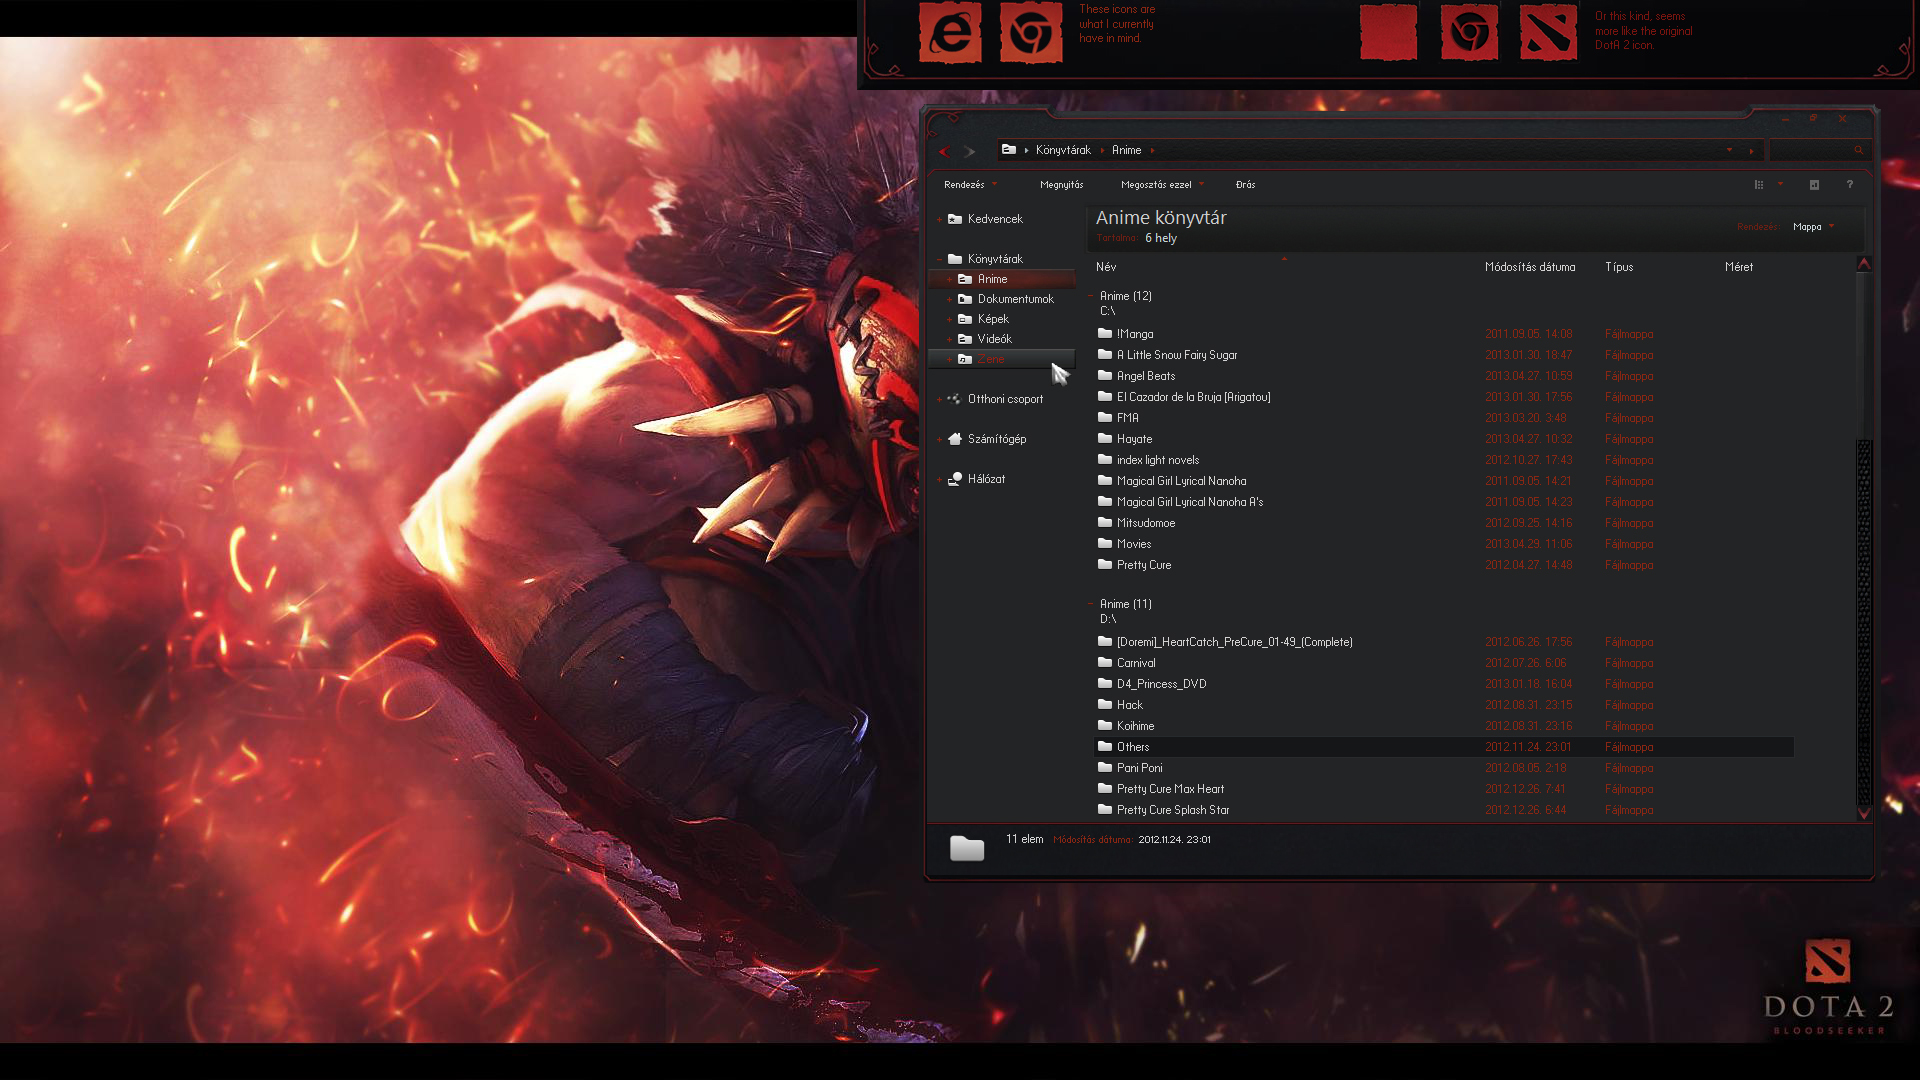Click the Internet Explorer icon in top banner
The width and height of the screenshot is (1920, 1080).
(x=948, y=32)
